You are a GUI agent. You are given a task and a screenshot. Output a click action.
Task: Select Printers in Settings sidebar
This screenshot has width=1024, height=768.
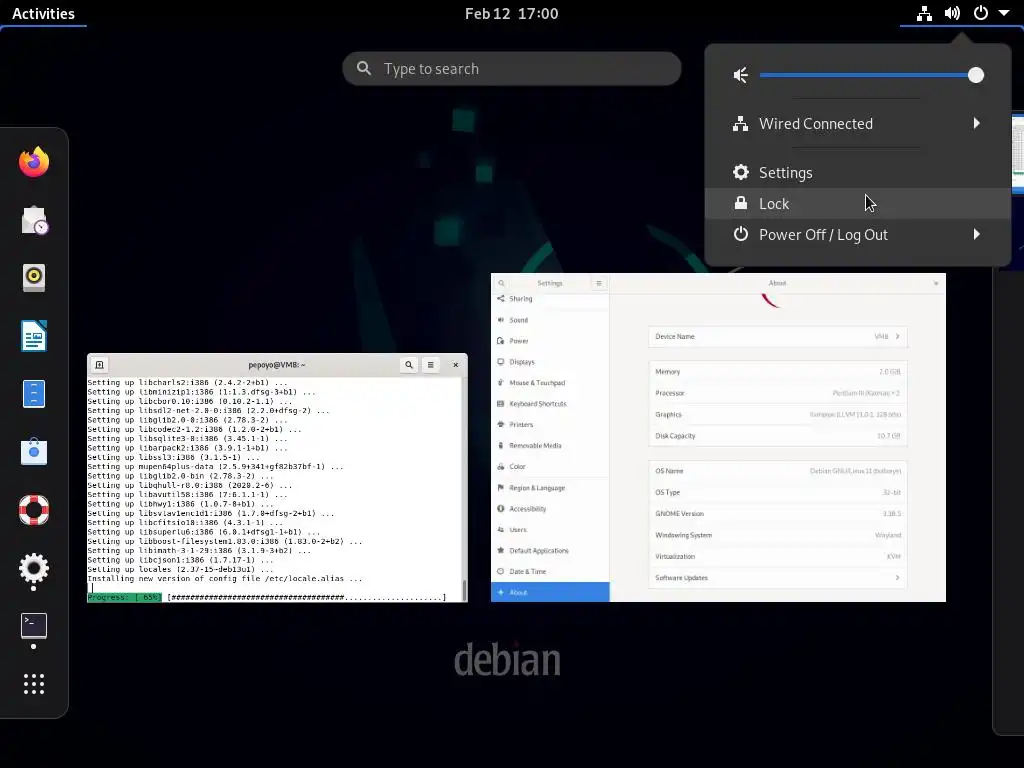point(550,424)
